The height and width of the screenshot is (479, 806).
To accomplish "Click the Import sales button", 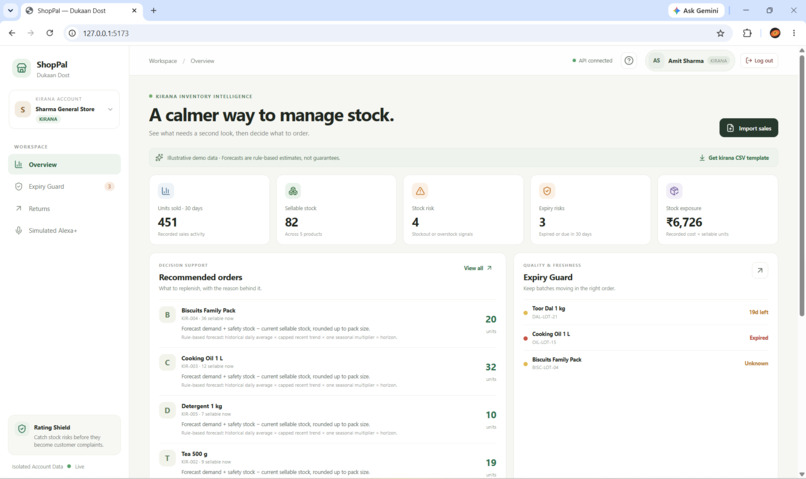I will (x=748, y=128).
